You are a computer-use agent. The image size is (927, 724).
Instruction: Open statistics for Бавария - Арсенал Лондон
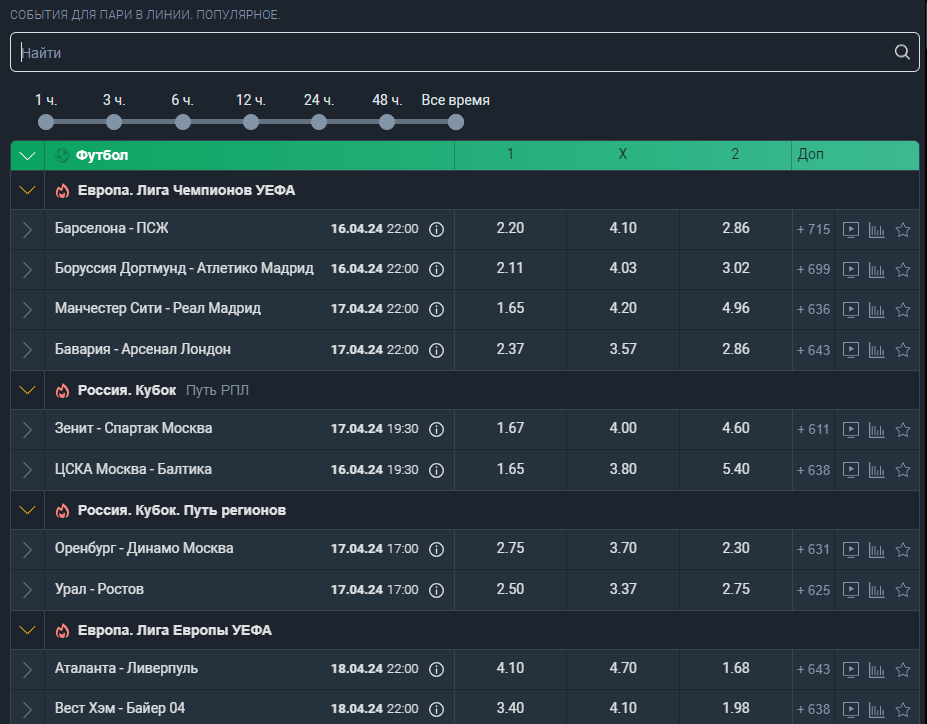pos(877,350)
